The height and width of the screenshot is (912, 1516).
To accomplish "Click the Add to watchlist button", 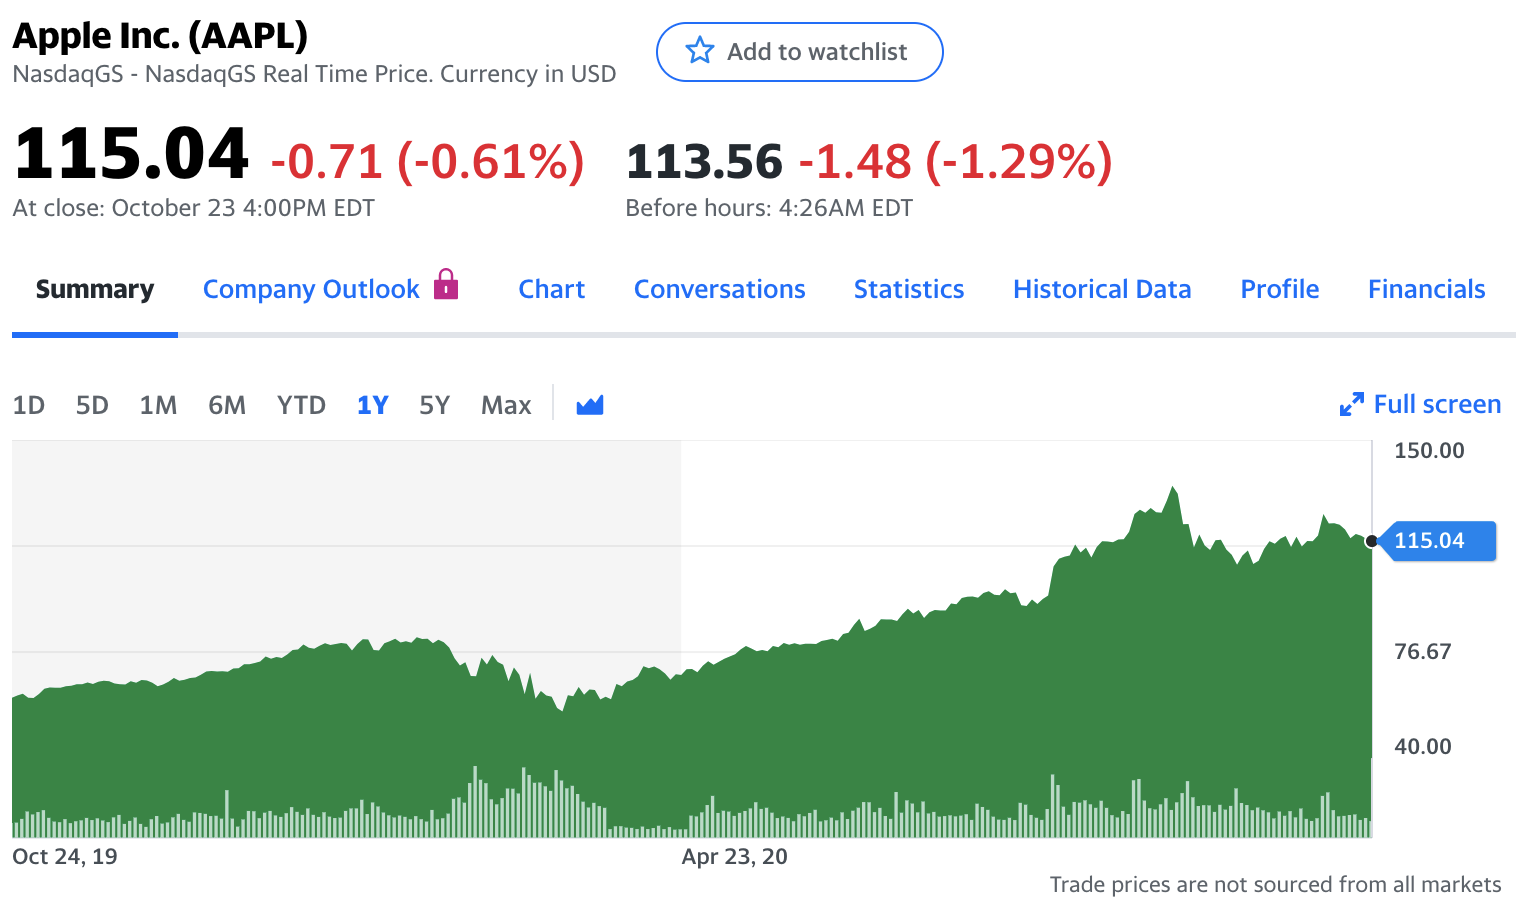I will pos(800,52).
